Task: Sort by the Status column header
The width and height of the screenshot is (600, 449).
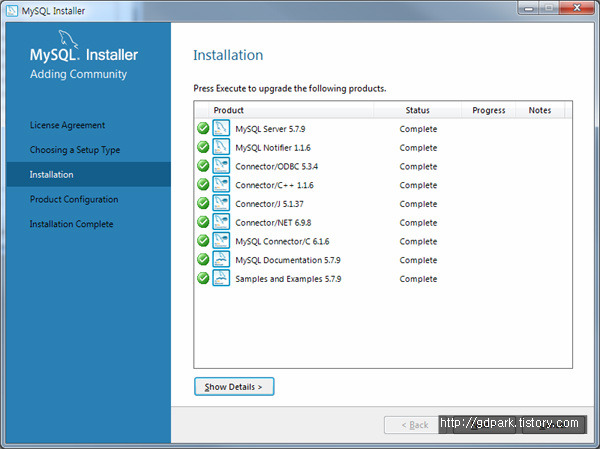Action: 417,110
